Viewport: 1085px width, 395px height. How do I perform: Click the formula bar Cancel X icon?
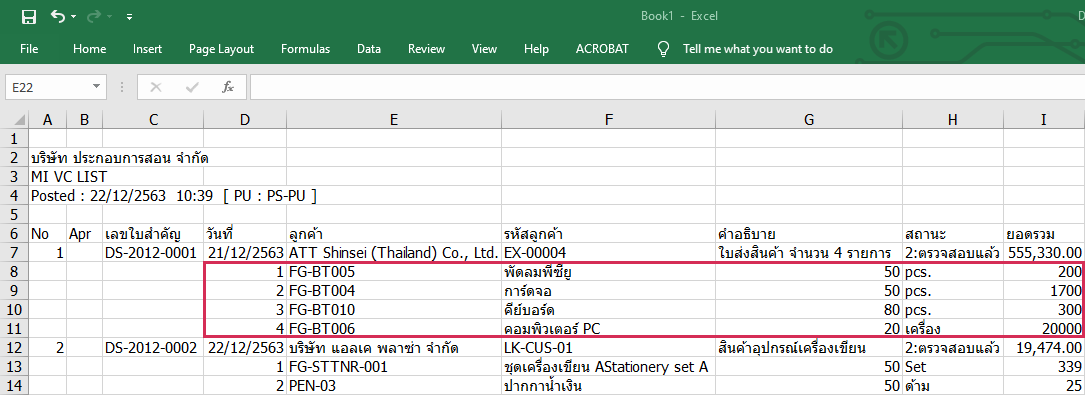click(156, 87)
